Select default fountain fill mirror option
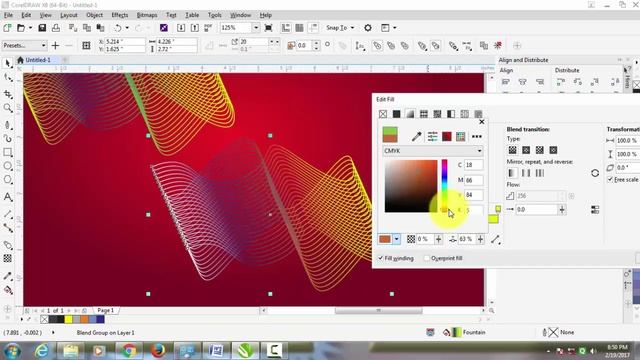This screenshot has height=360, width=640. point(512,173)
